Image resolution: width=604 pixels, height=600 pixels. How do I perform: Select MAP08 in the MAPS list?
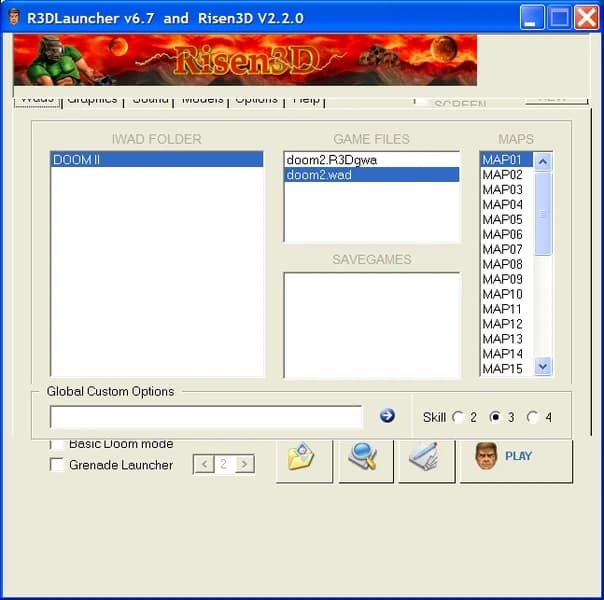(x=507, y=264)
